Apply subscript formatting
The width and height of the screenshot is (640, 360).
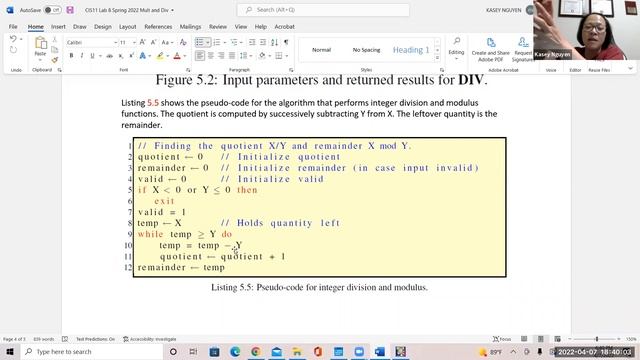121,56
